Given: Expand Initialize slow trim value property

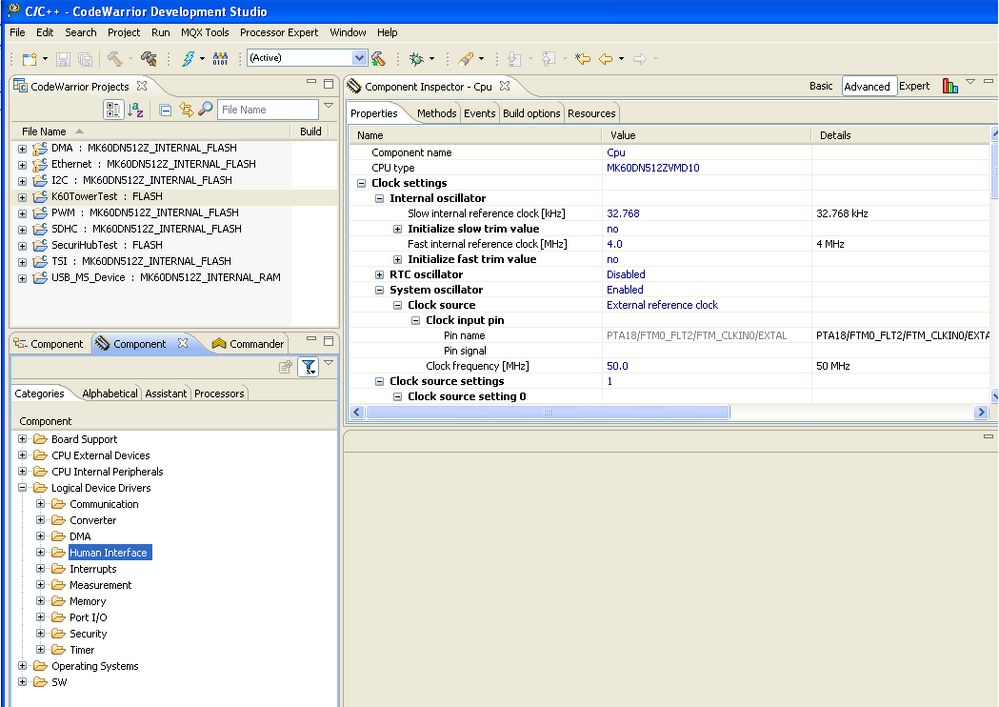Looking at the screenshot, I should [398, 229].
